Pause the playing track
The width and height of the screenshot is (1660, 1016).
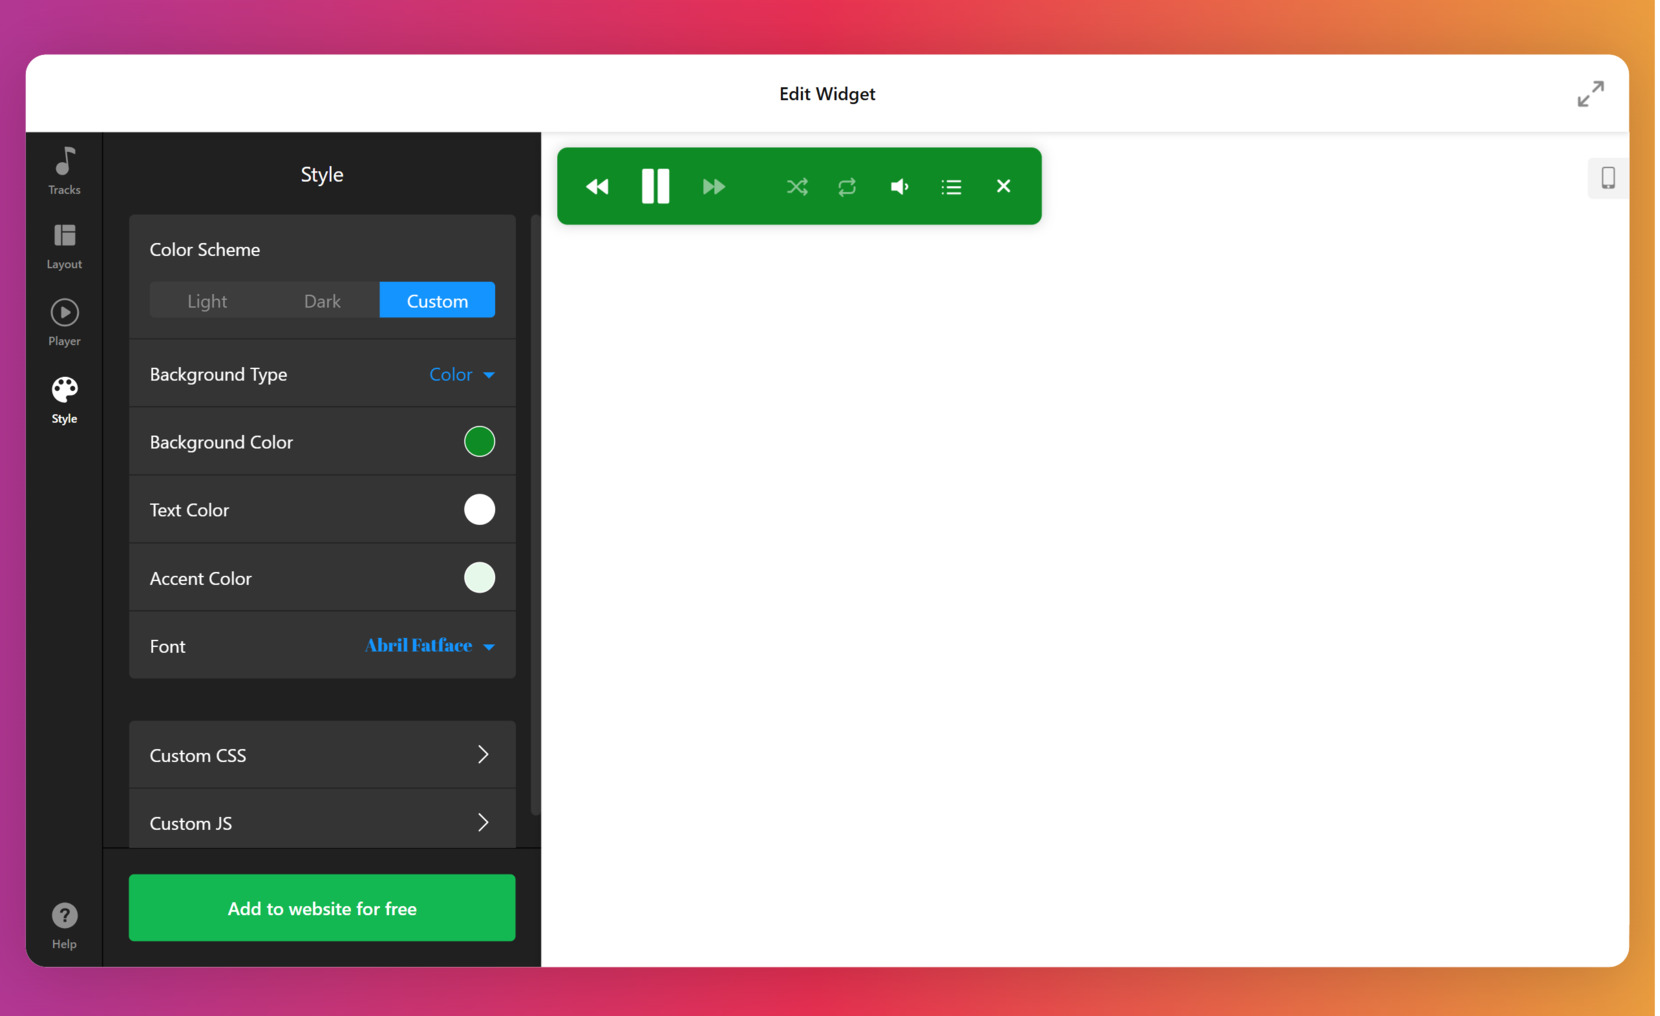(655, 186)
